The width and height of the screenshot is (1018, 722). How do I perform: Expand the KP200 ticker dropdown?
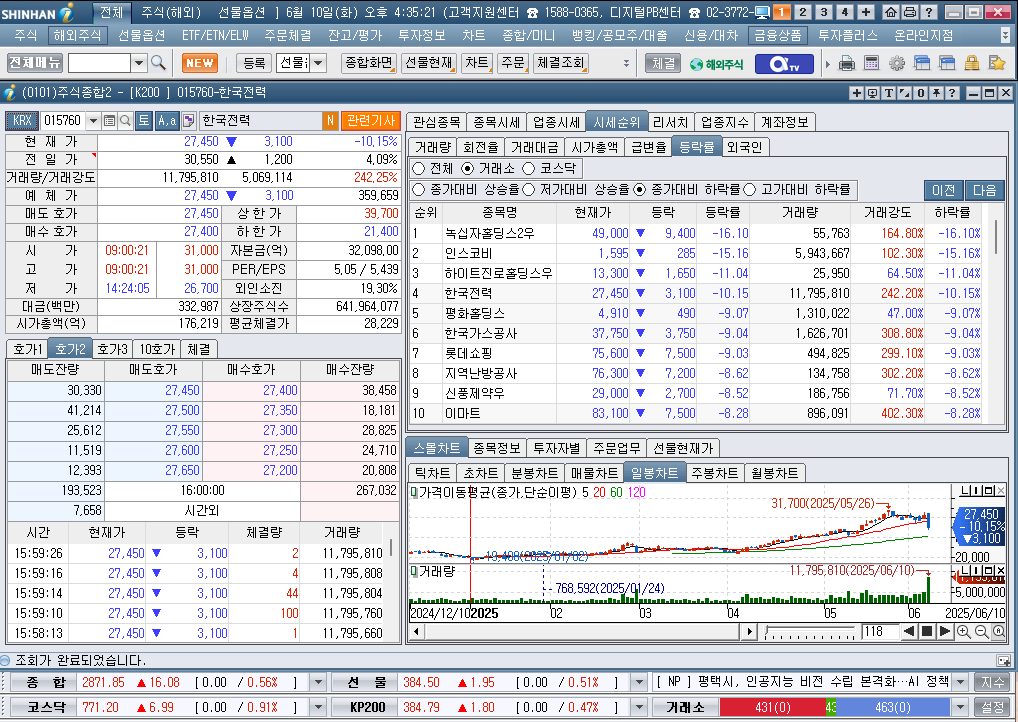[x=639, y=707]
